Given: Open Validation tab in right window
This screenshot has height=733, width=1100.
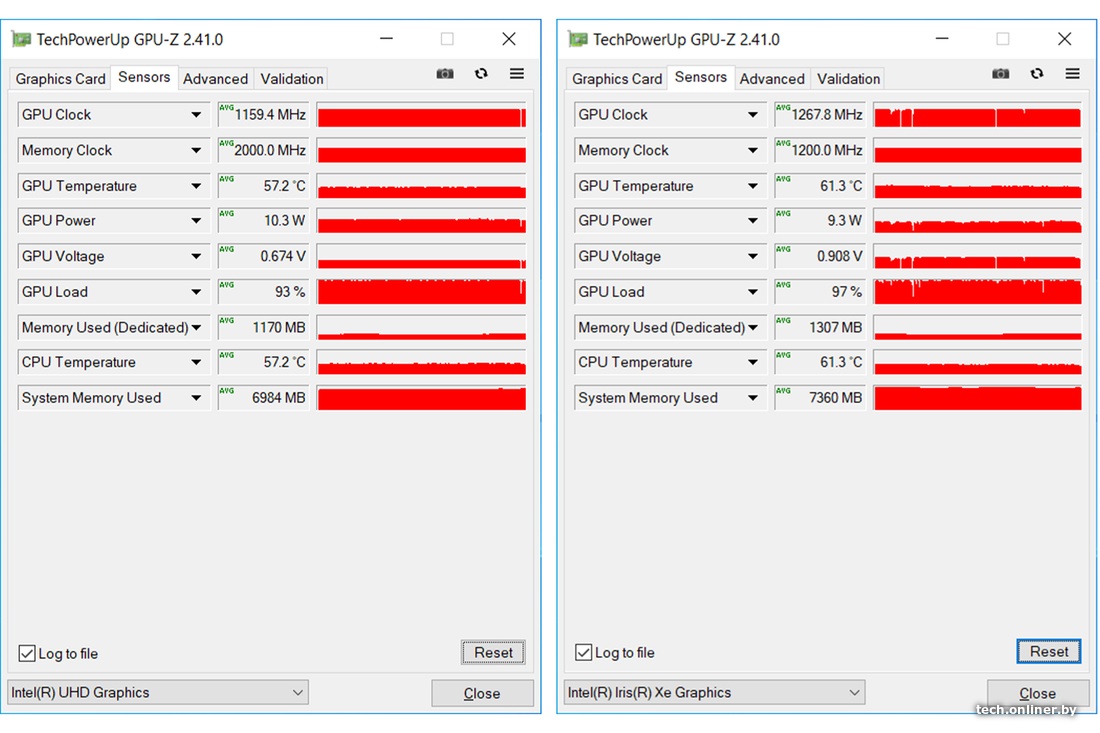Looking at the screenshot, I should [x=848, y=79].
